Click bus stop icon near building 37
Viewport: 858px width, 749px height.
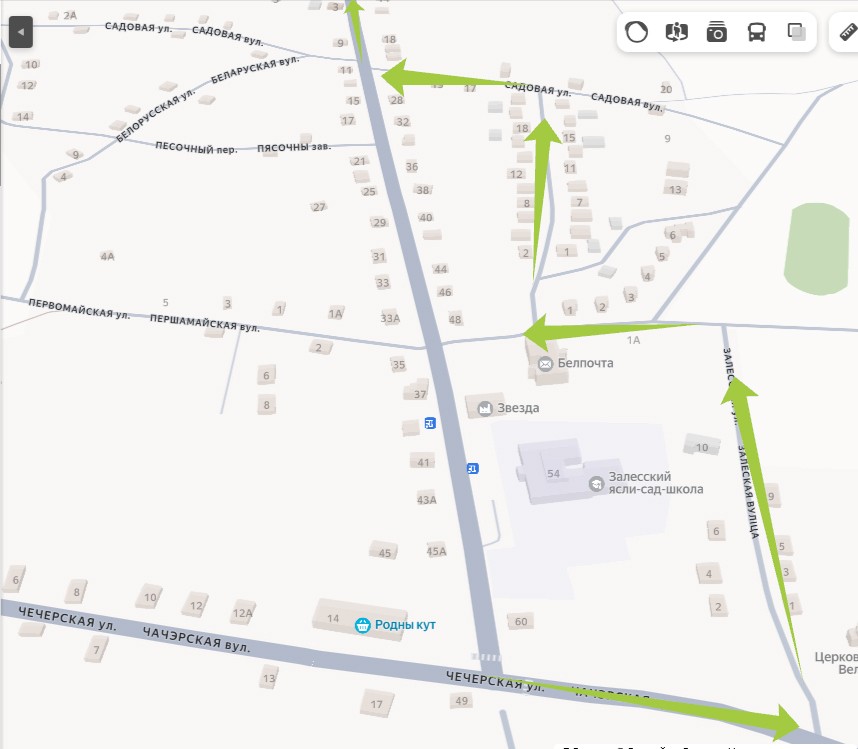[x=430, y=423]
